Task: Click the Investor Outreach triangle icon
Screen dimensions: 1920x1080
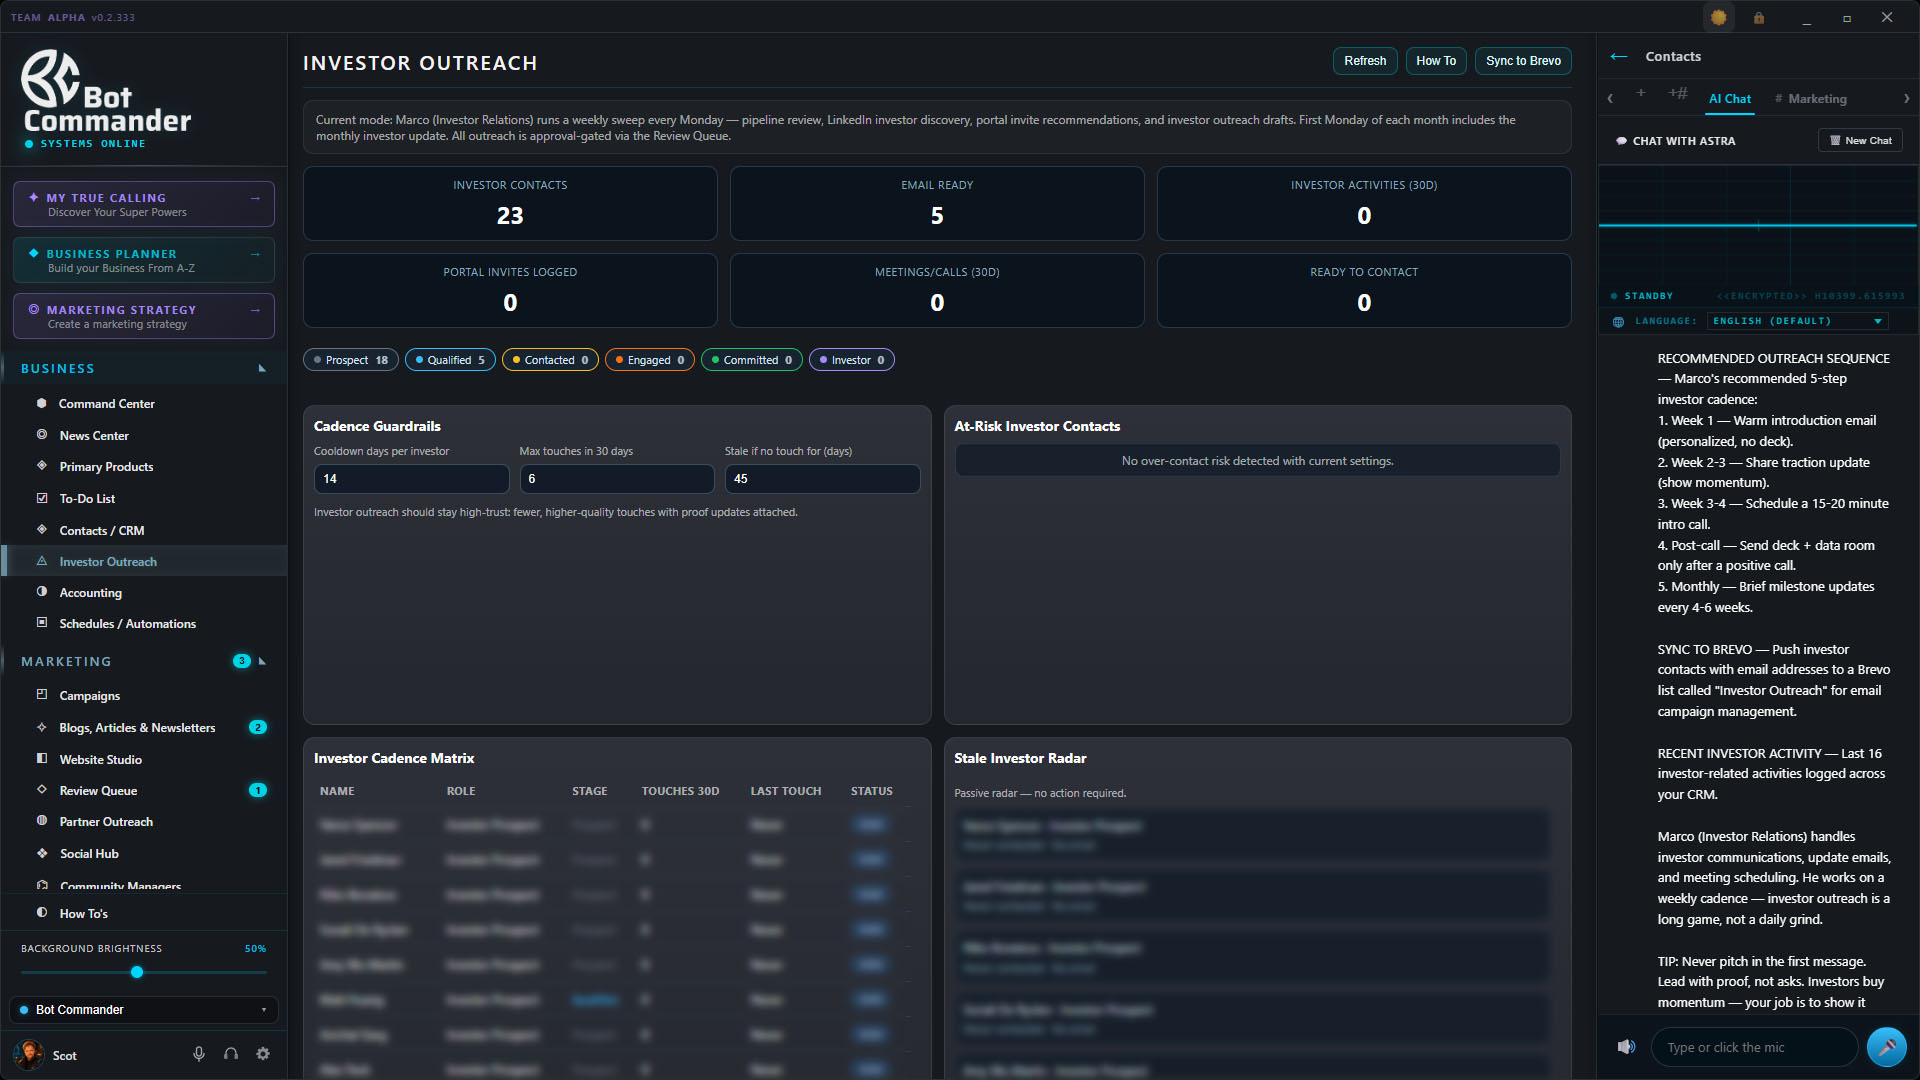Action: [x=42, y=561]
